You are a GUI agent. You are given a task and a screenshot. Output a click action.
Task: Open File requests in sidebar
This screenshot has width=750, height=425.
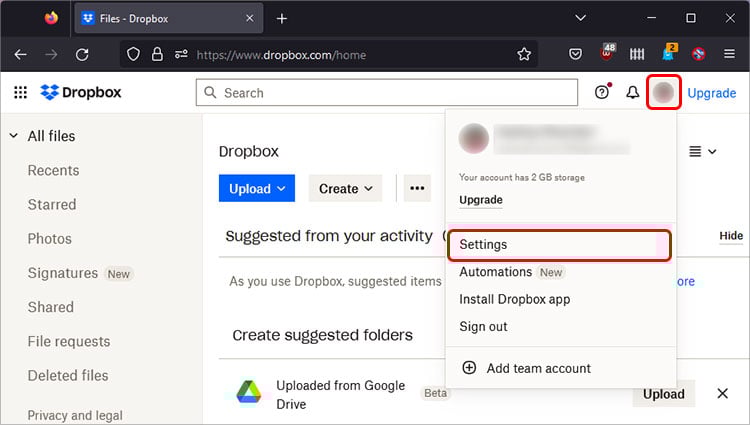(69, 341)
